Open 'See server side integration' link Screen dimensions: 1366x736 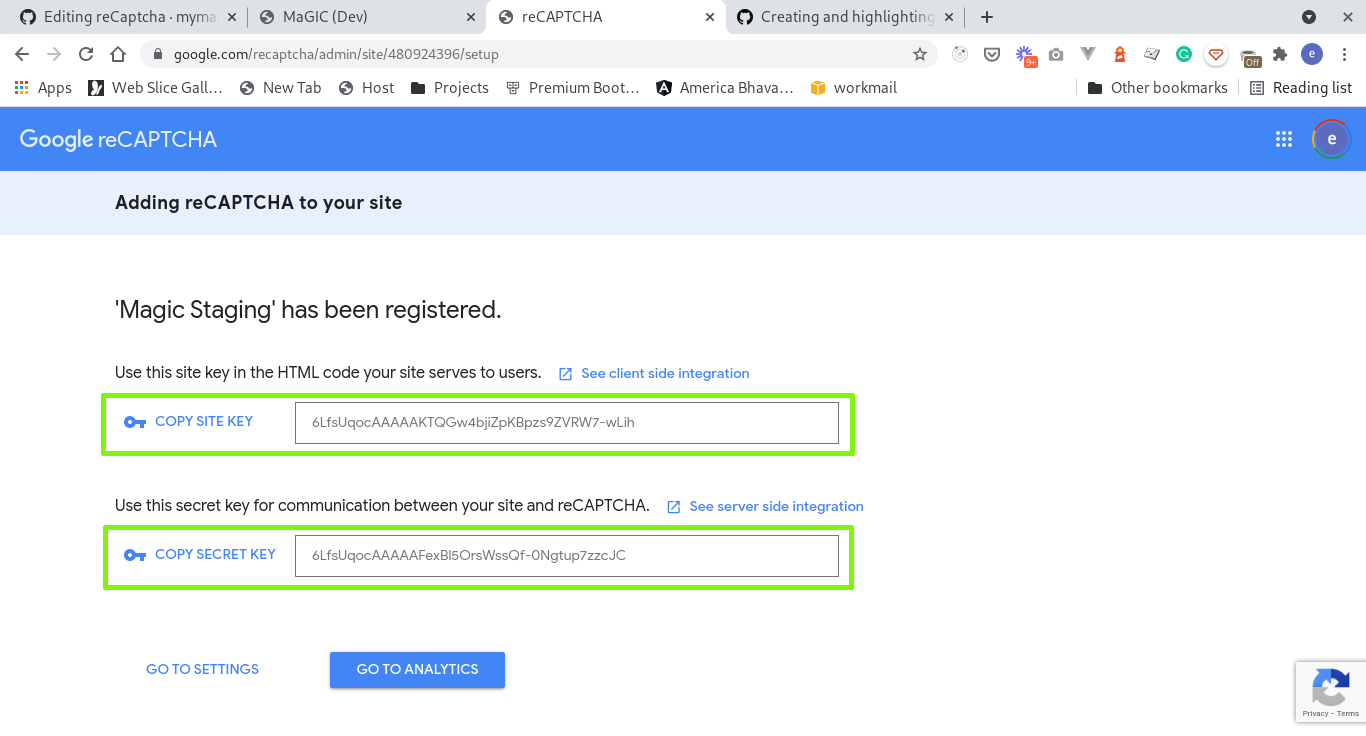(776, 506)
